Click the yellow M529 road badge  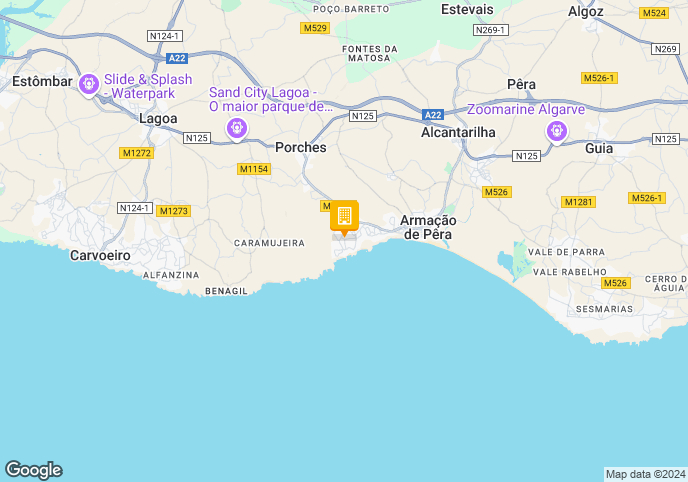pos(315,28)
